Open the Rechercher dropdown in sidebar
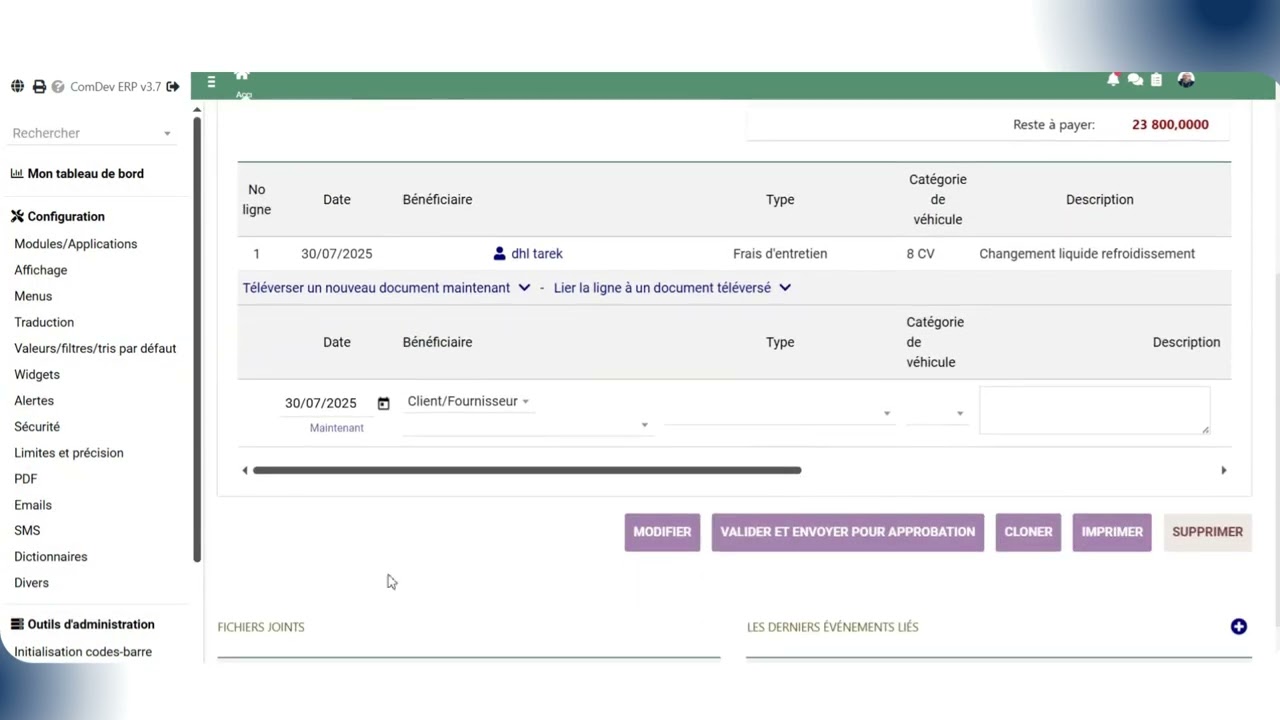This screenshot has width=1280, height=720. (92, 133)
